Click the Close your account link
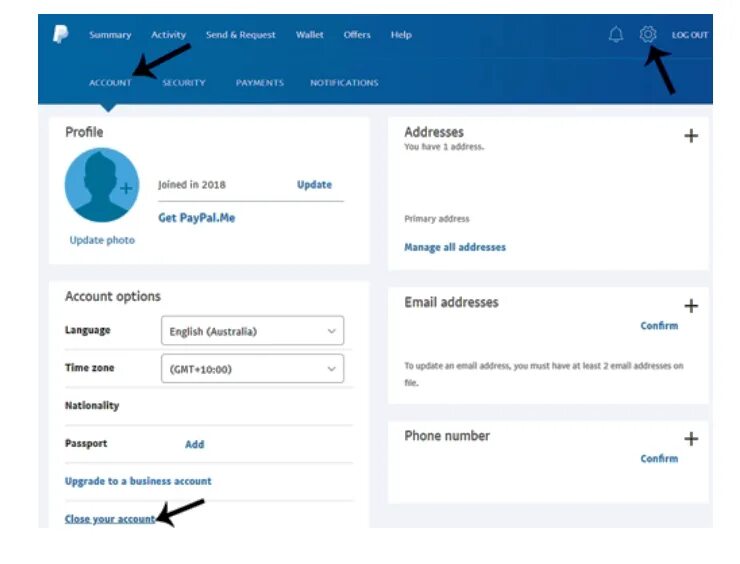The width and height of the screenshot is (740, 564). click(110, 519)
